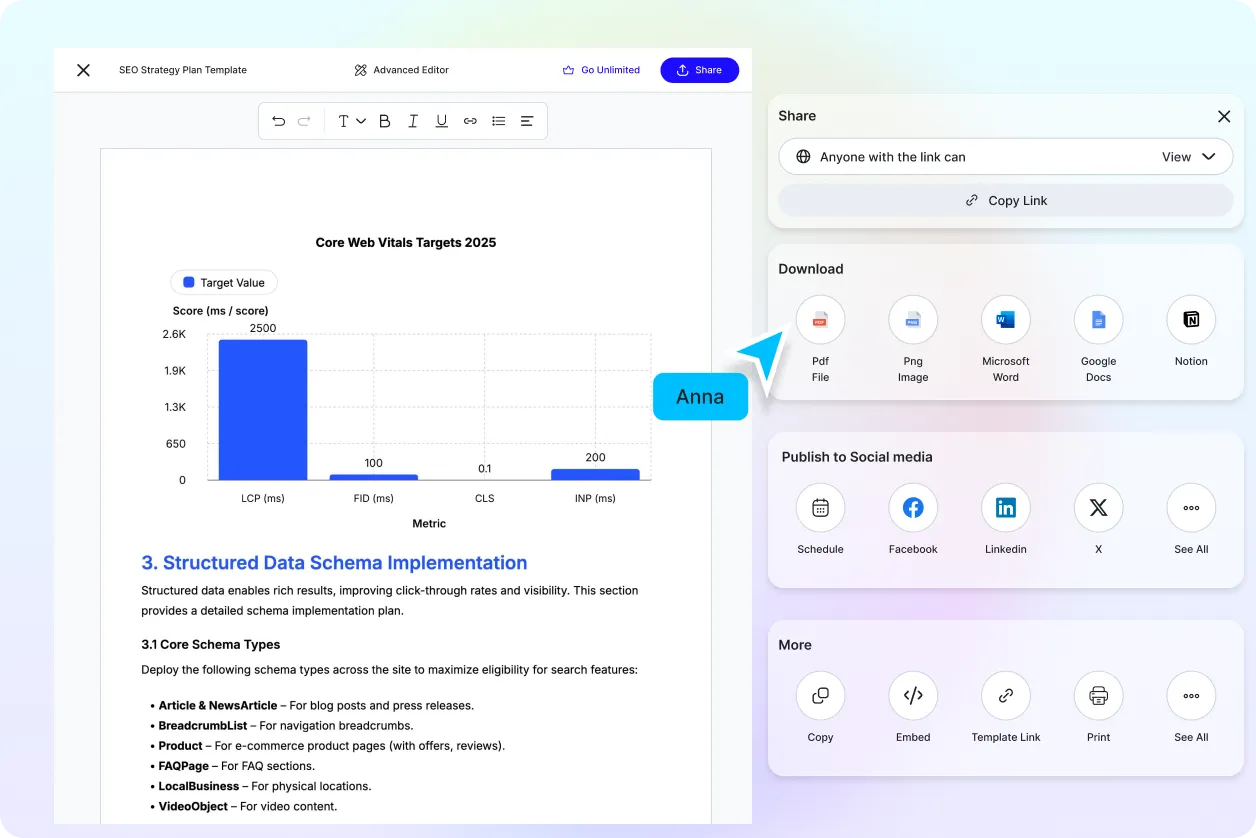This screenshot has height=838, width=1256.
Task: Click the SEO Strategy Plan Template title
Action: point(183,70)
